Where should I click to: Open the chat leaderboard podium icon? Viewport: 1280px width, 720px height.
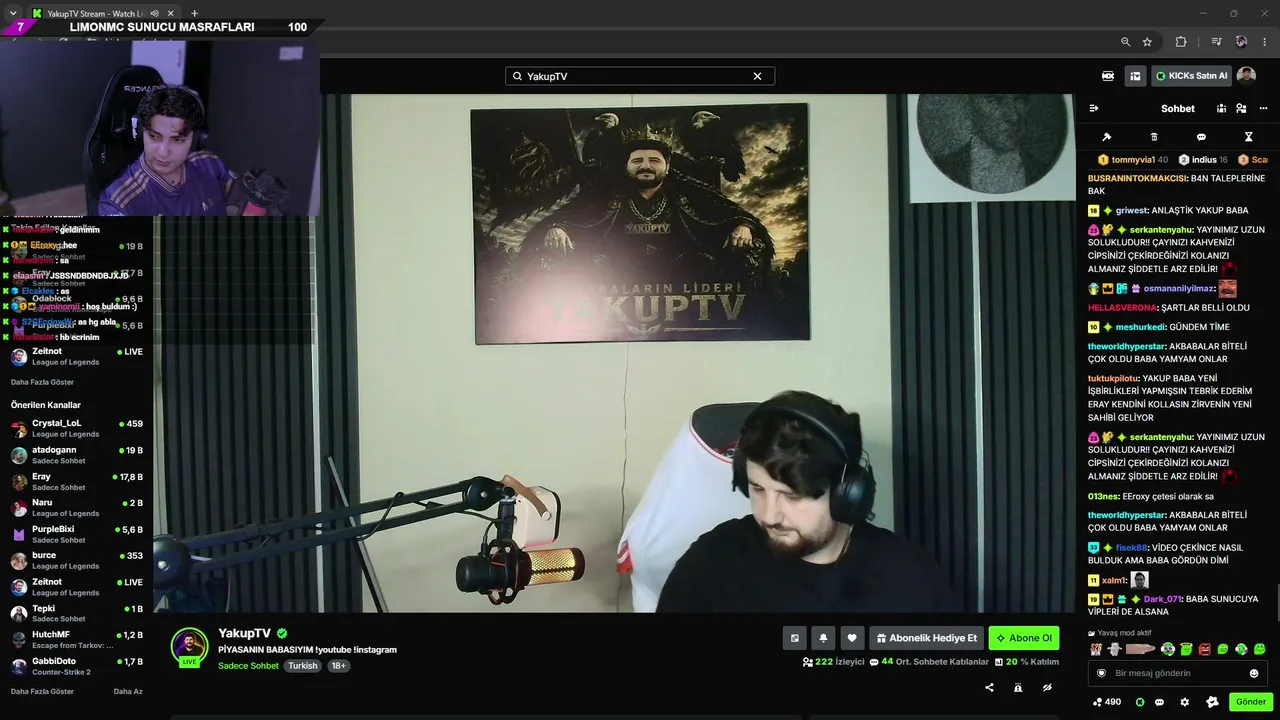pyautogui.click(x=1219, y=108)
